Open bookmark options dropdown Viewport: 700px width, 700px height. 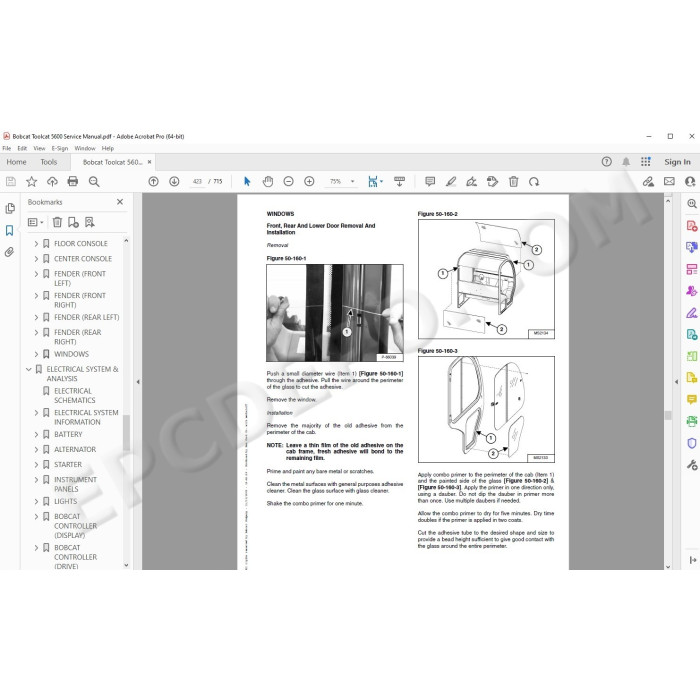click(36, 222)
